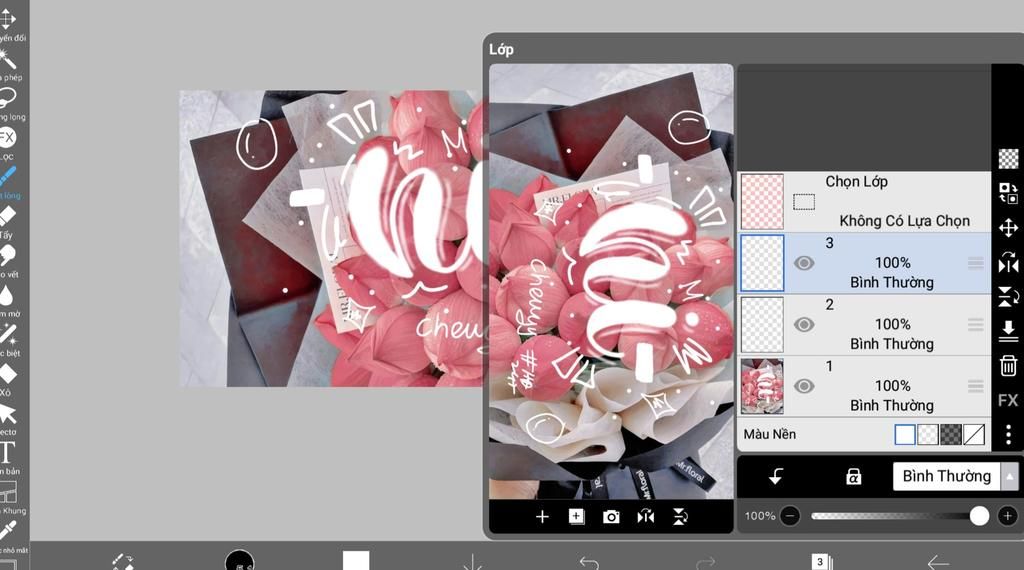Click the Màu Nền label
Viewport: 1024px width, 570px height.
click(x=769, y=434)
